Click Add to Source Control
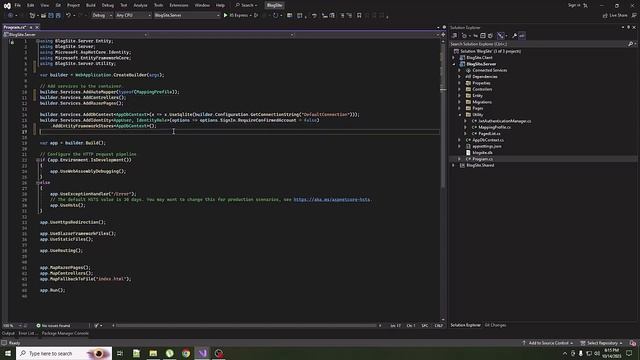Screen dimensions: 640x360 [547, 343]
